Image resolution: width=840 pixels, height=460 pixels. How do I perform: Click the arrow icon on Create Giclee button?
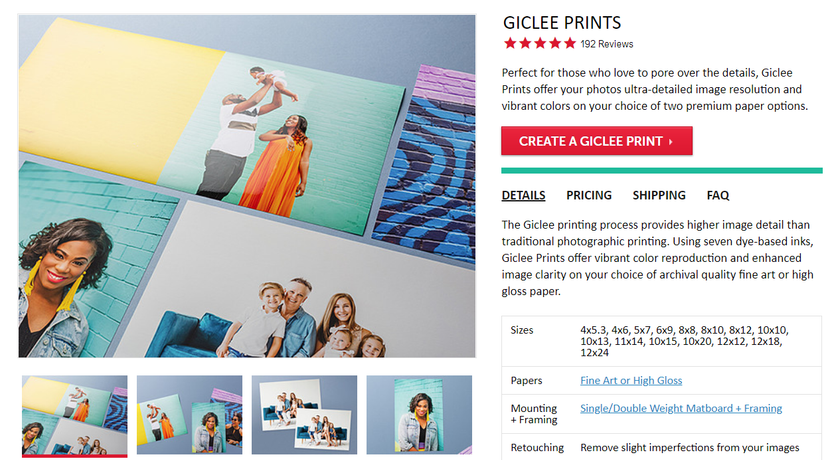pyautogui.click(x=671, y=141)
